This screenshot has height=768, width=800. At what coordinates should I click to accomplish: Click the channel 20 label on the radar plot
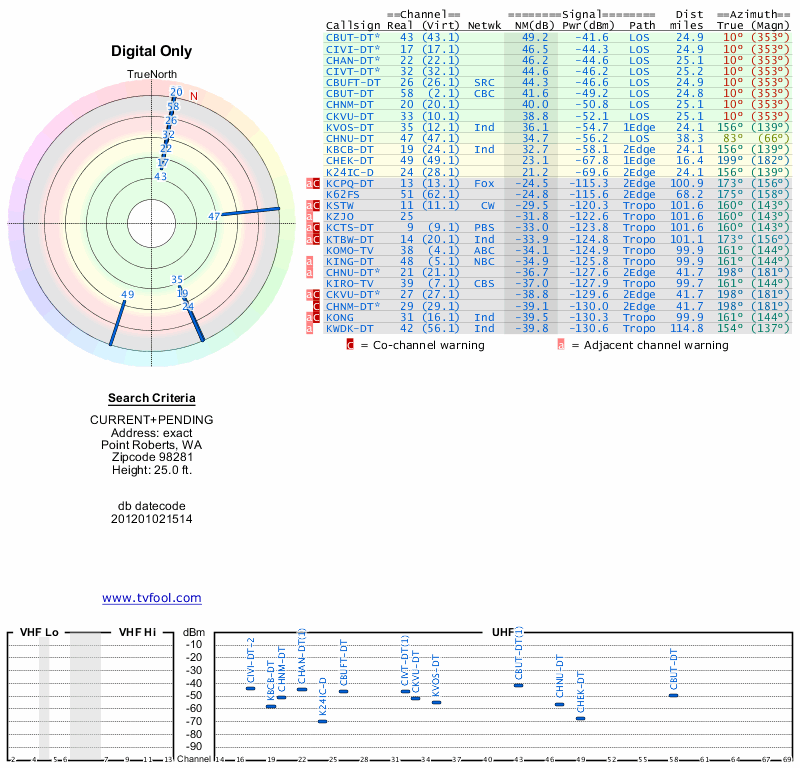pos(176,92)
